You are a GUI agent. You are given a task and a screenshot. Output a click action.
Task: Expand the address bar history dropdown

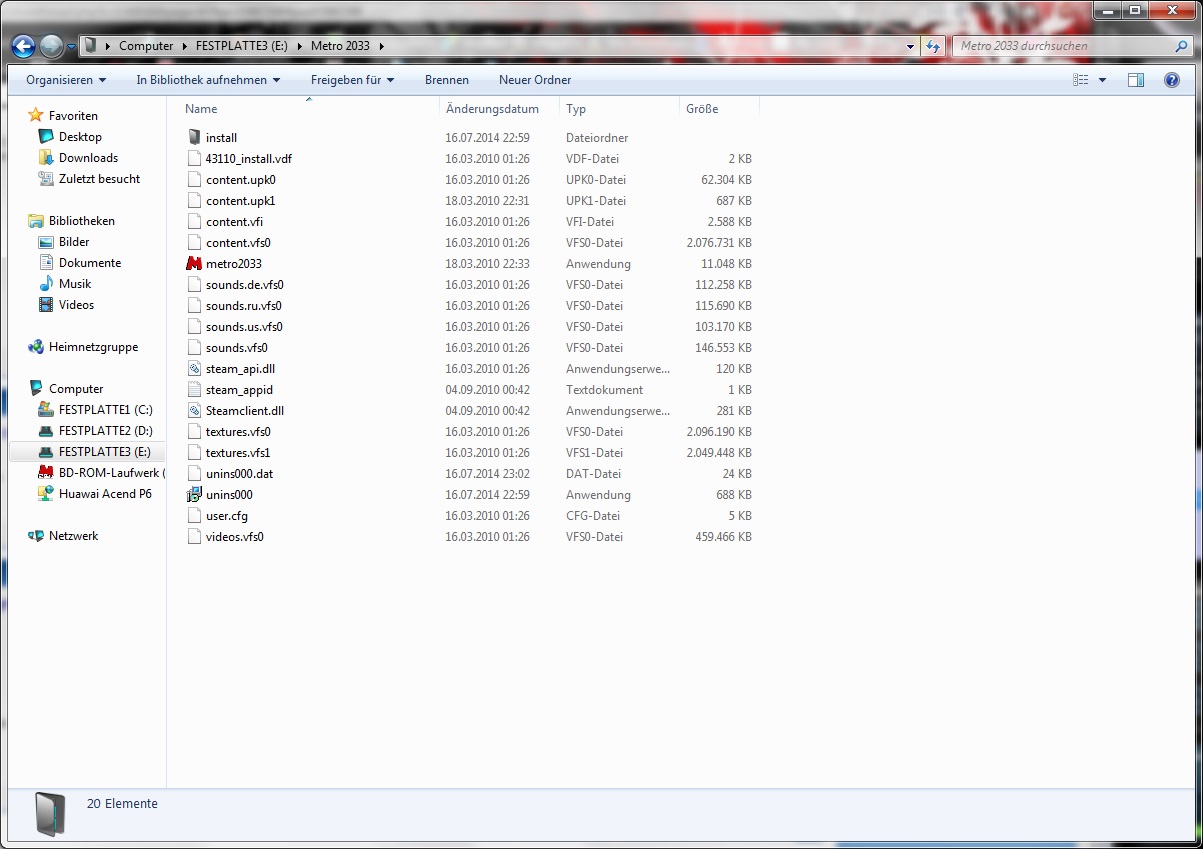tap(910, 46)
